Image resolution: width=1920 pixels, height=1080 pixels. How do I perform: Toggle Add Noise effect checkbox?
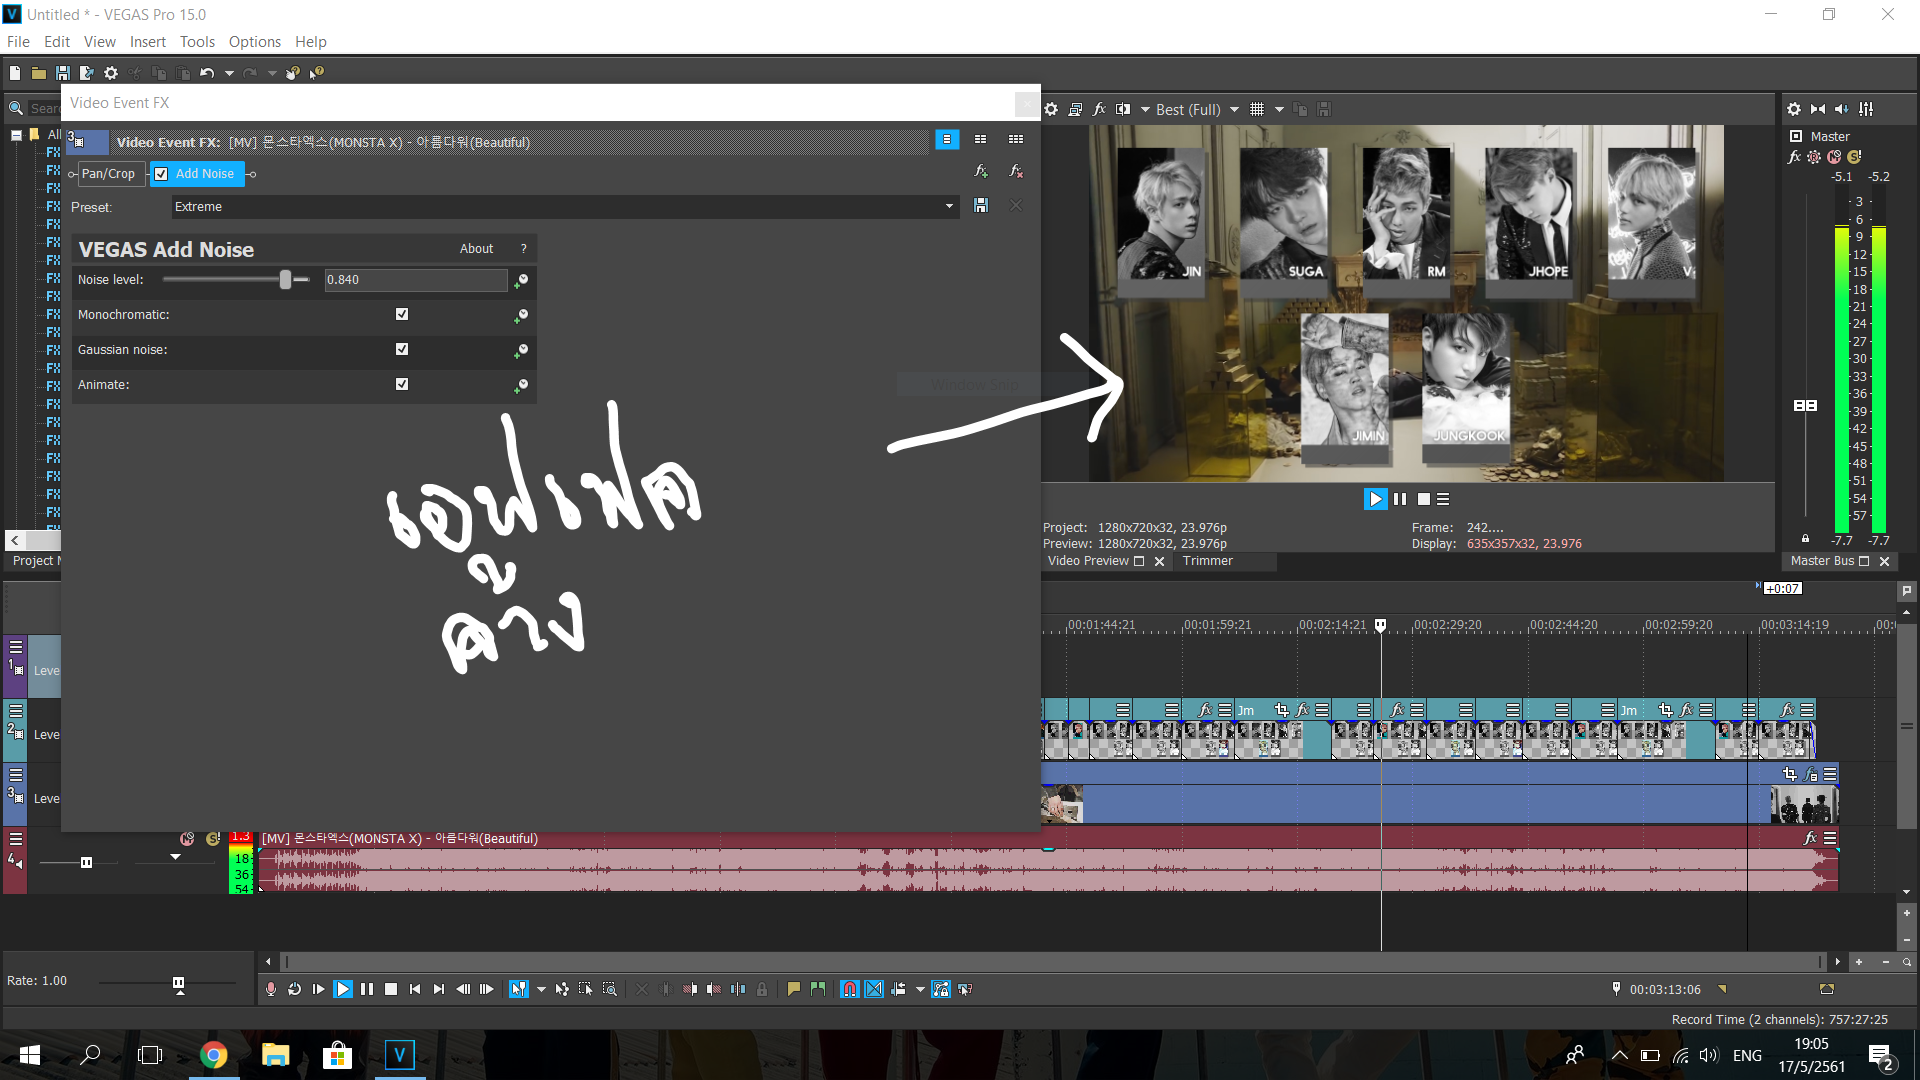coord(161,174)
